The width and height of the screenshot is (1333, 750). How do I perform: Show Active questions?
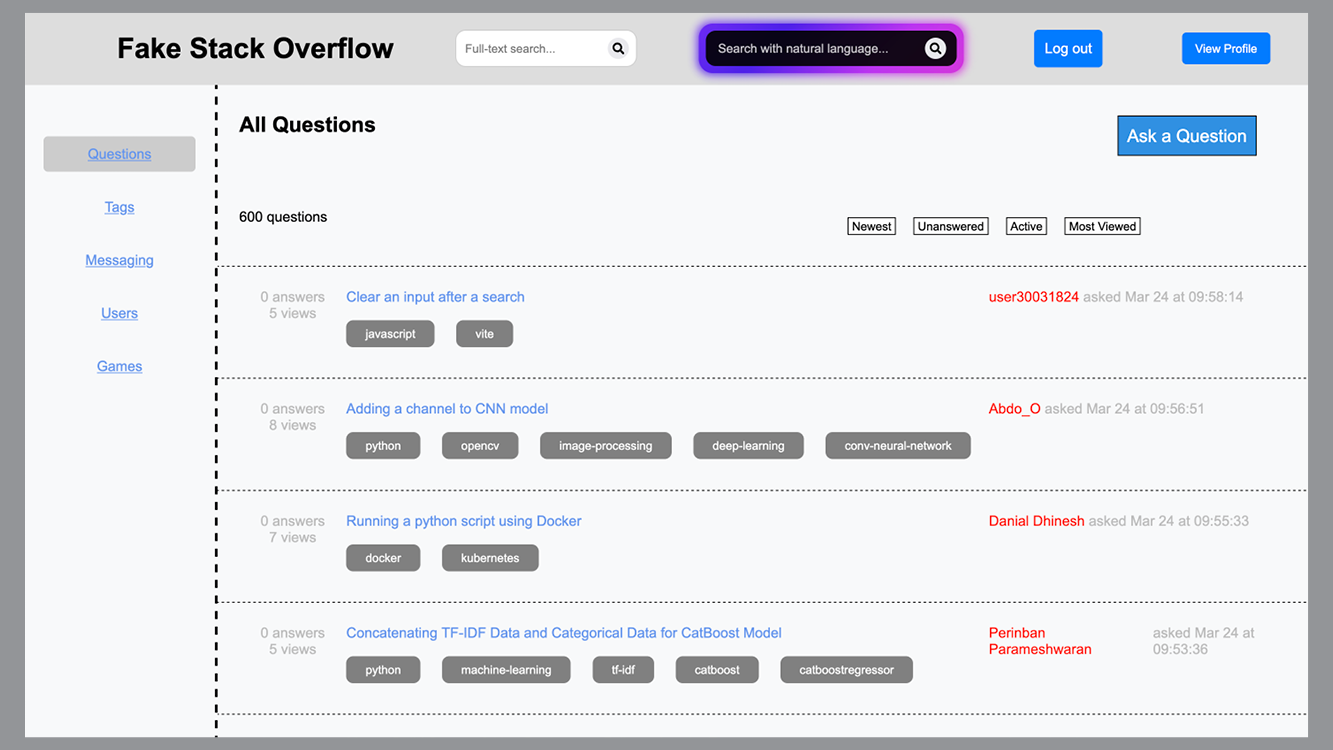[x=1026, y=226]
